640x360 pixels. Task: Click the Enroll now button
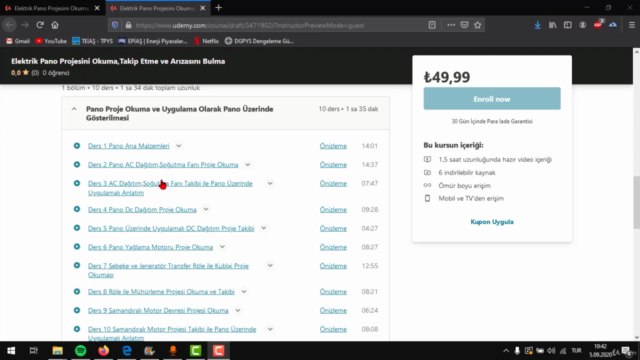pyautogui.click(x=492, y=98)
